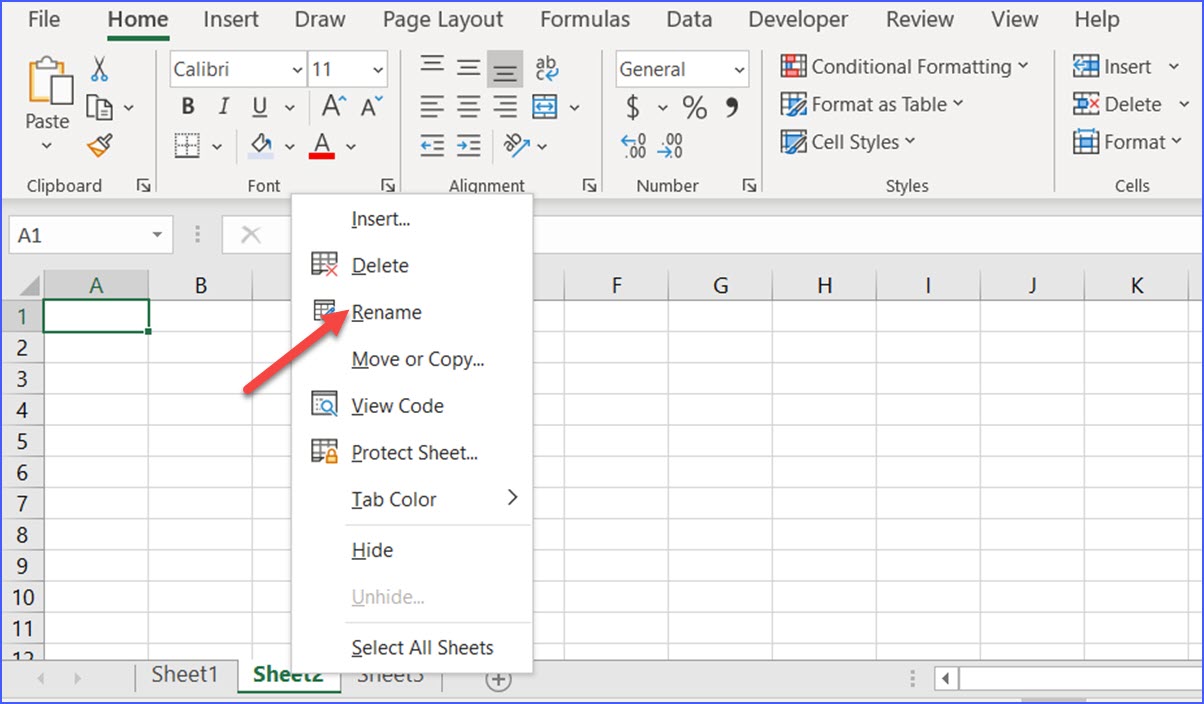Open the Fill Color dropdown arrow
1204x704 pixels.
coord(290,147)
